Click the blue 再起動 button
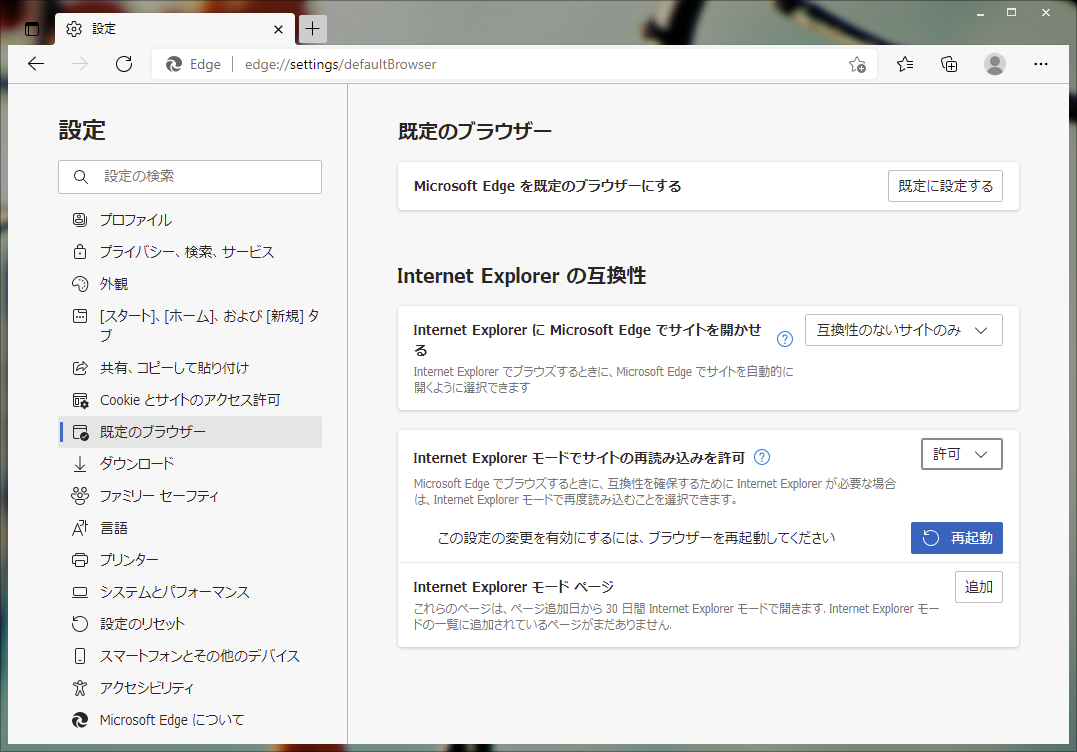This screenshot has height=752, width=1077. (957, 538)
